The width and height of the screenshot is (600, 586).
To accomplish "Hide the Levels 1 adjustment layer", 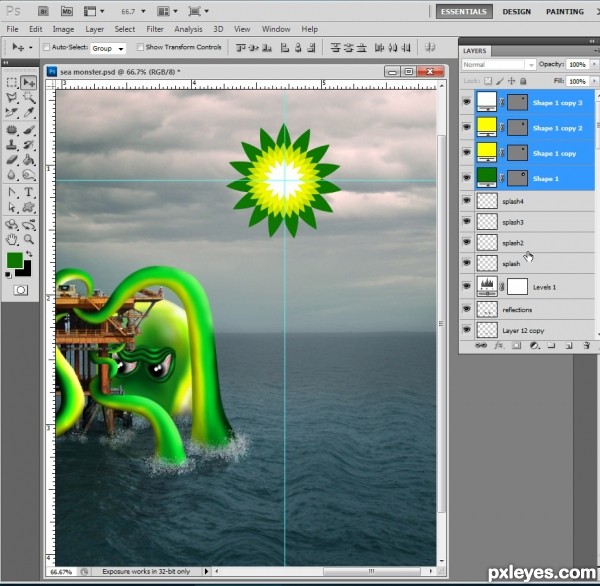I will click(466, 286).
